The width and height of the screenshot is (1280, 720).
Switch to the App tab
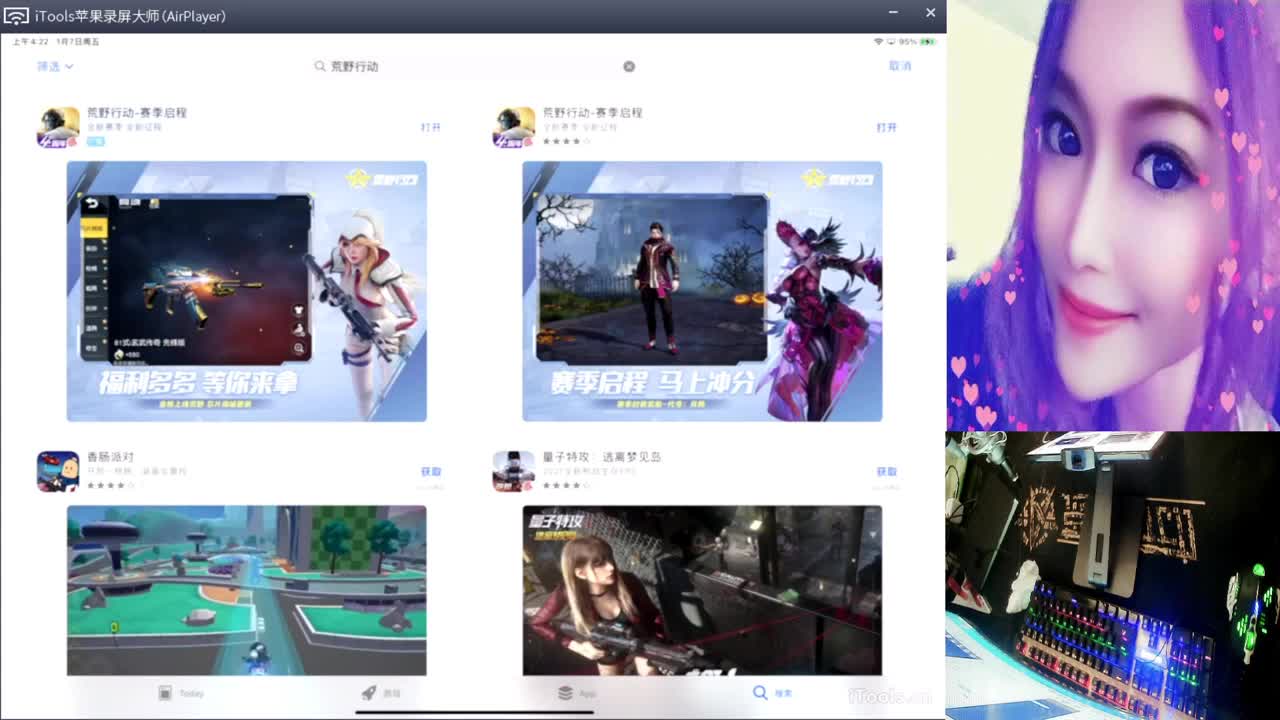577,693
